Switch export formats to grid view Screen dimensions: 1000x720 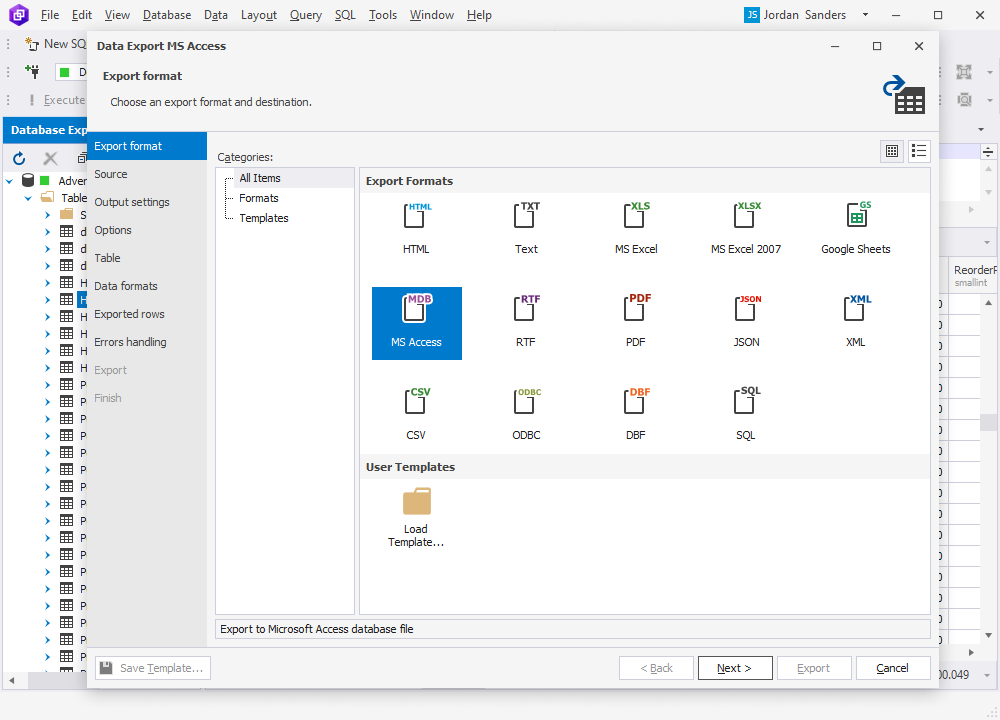(891, 151)
